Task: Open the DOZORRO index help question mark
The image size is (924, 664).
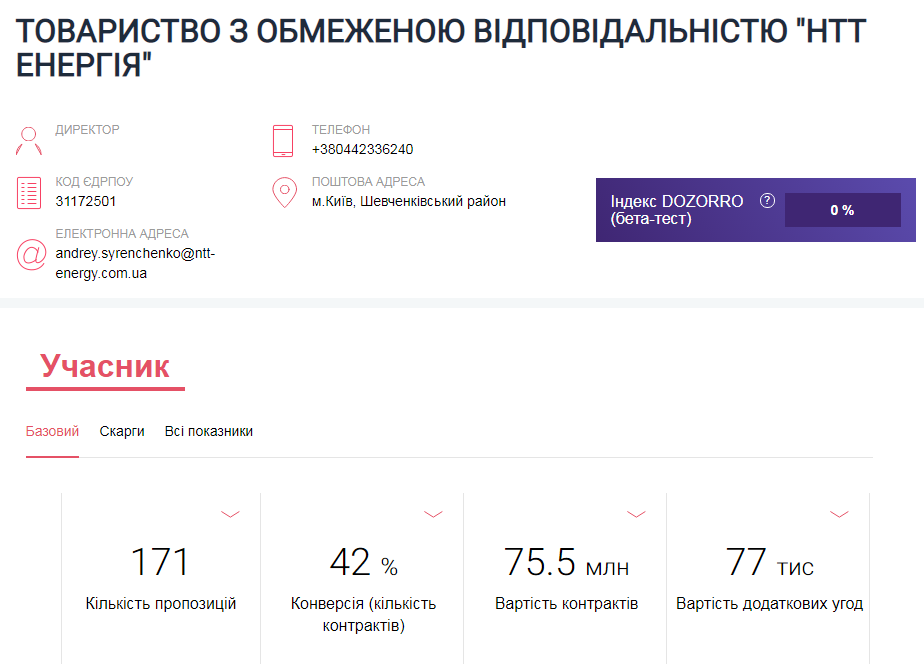Action: coord(767,201)
